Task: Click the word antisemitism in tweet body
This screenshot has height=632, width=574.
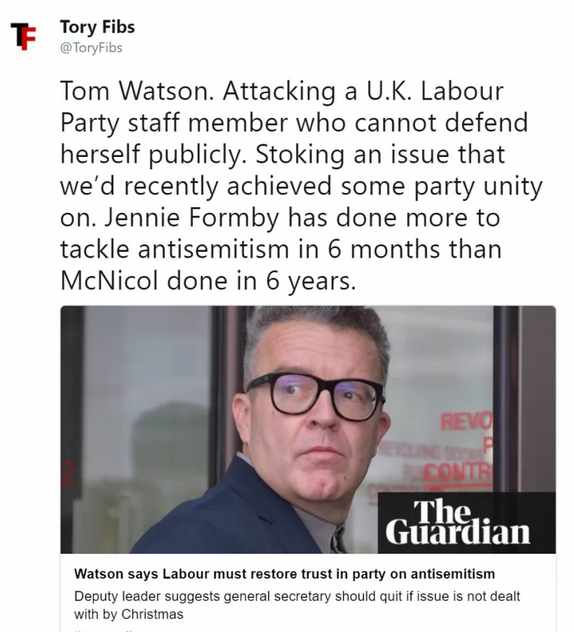Action: (214, 249)
